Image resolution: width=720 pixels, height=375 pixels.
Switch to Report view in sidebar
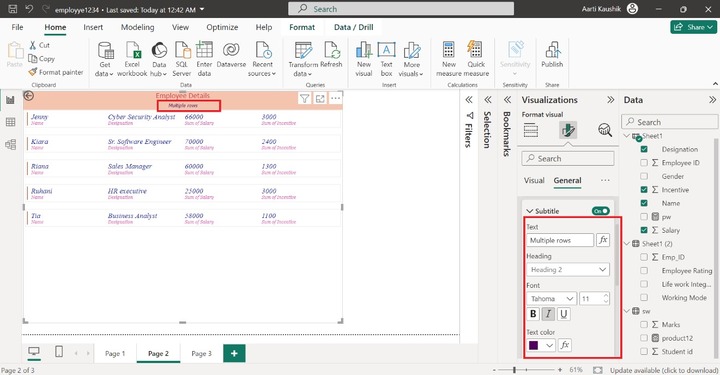11,100
